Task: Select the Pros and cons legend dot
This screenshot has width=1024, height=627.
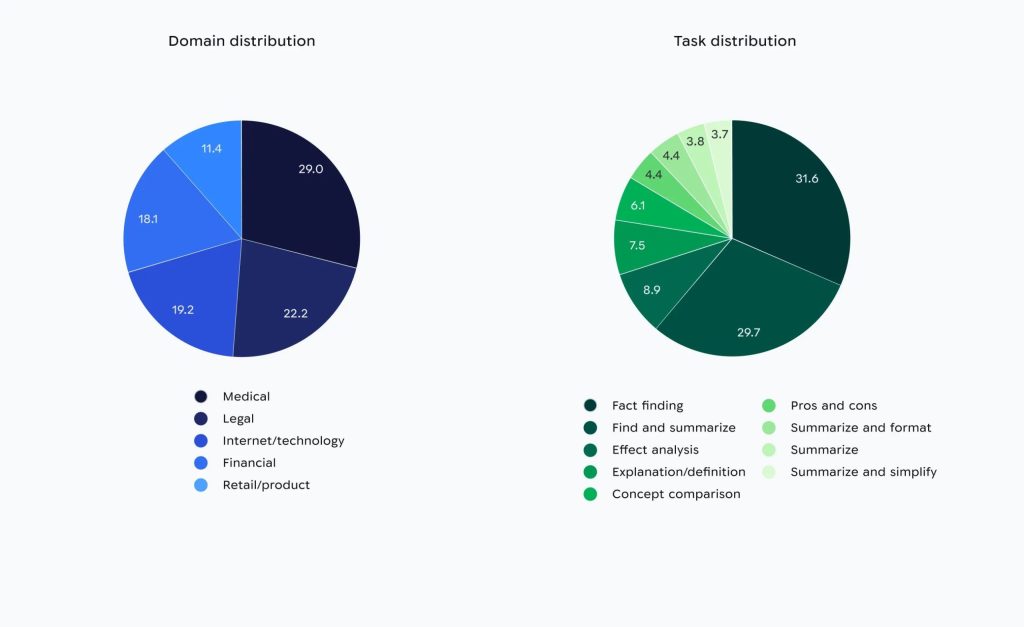Action: 769,406
